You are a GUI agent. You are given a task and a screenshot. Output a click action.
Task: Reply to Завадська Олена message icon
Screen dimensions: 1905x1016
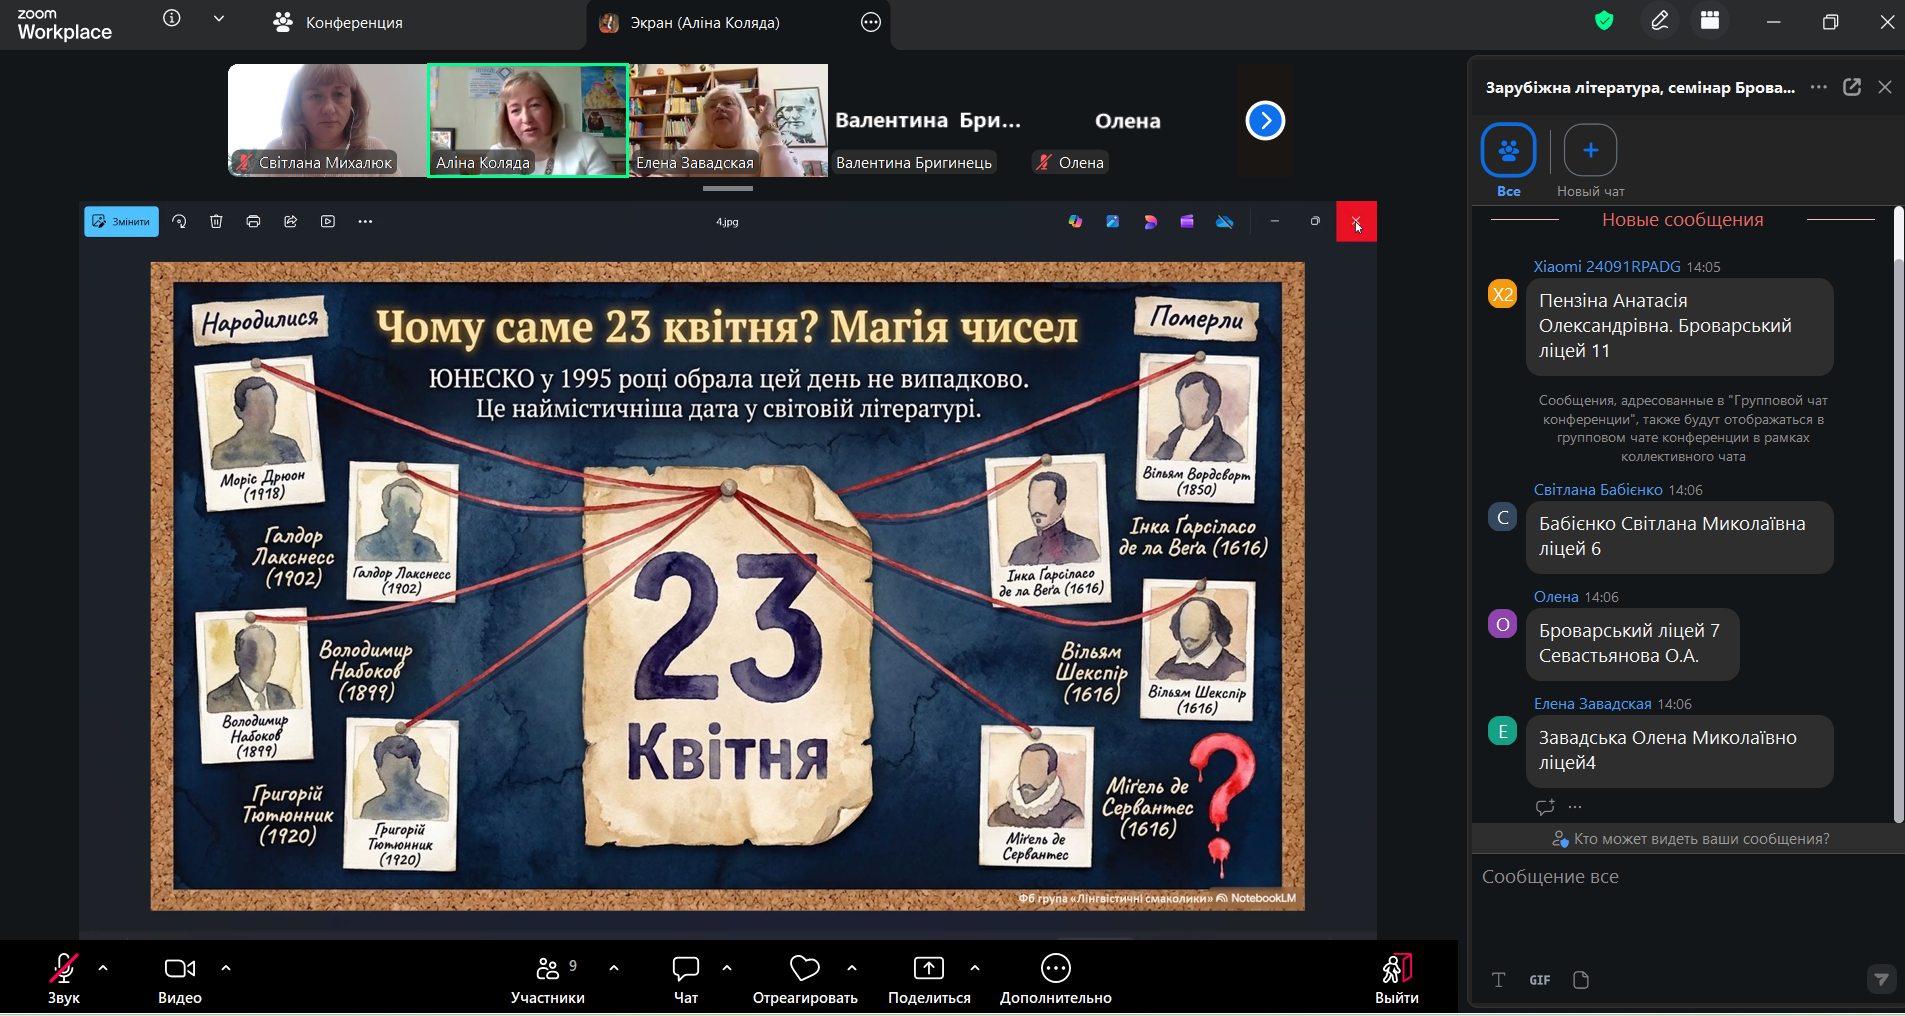coord(1545,807)
